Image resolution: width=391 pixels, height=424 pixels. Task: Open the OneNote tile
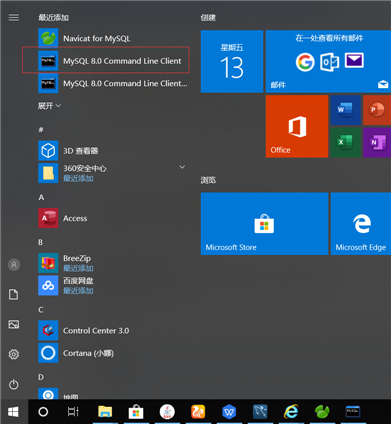coord(377,142)
